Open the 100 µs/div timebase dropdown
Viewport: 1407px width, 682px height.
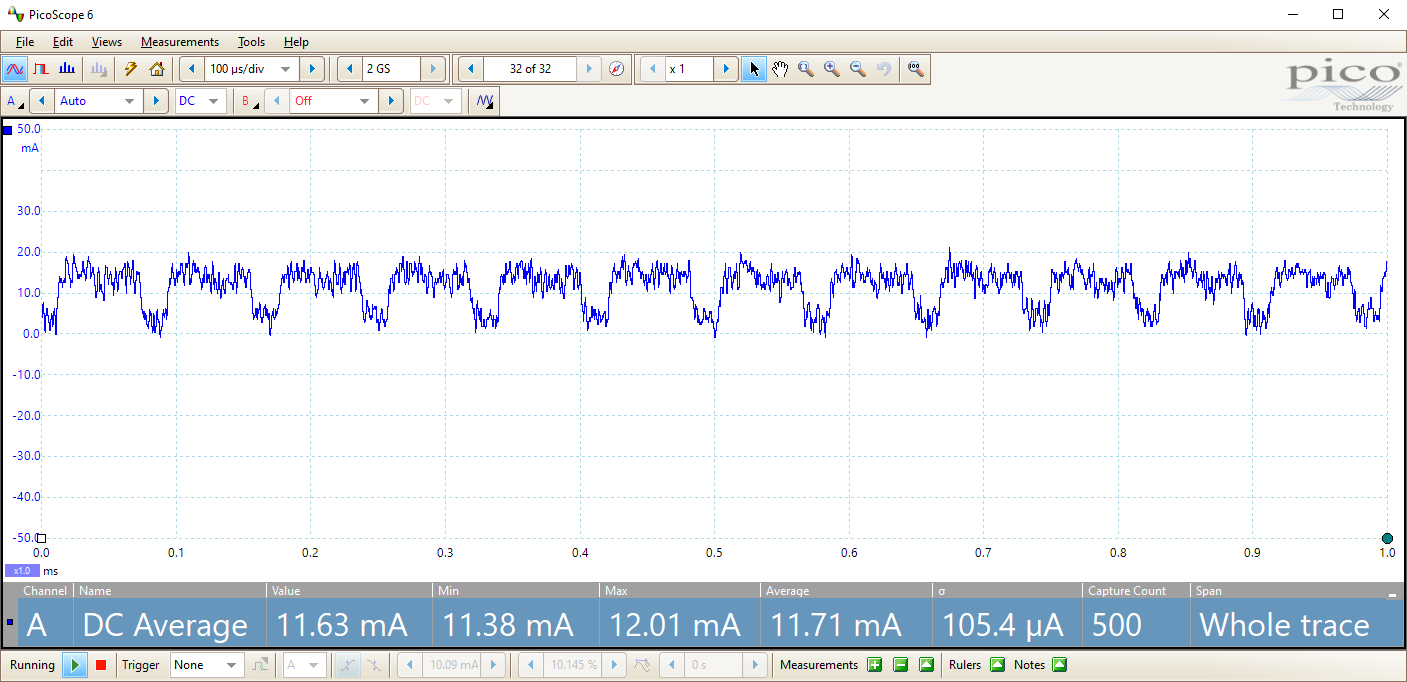(x=252, y=69)
